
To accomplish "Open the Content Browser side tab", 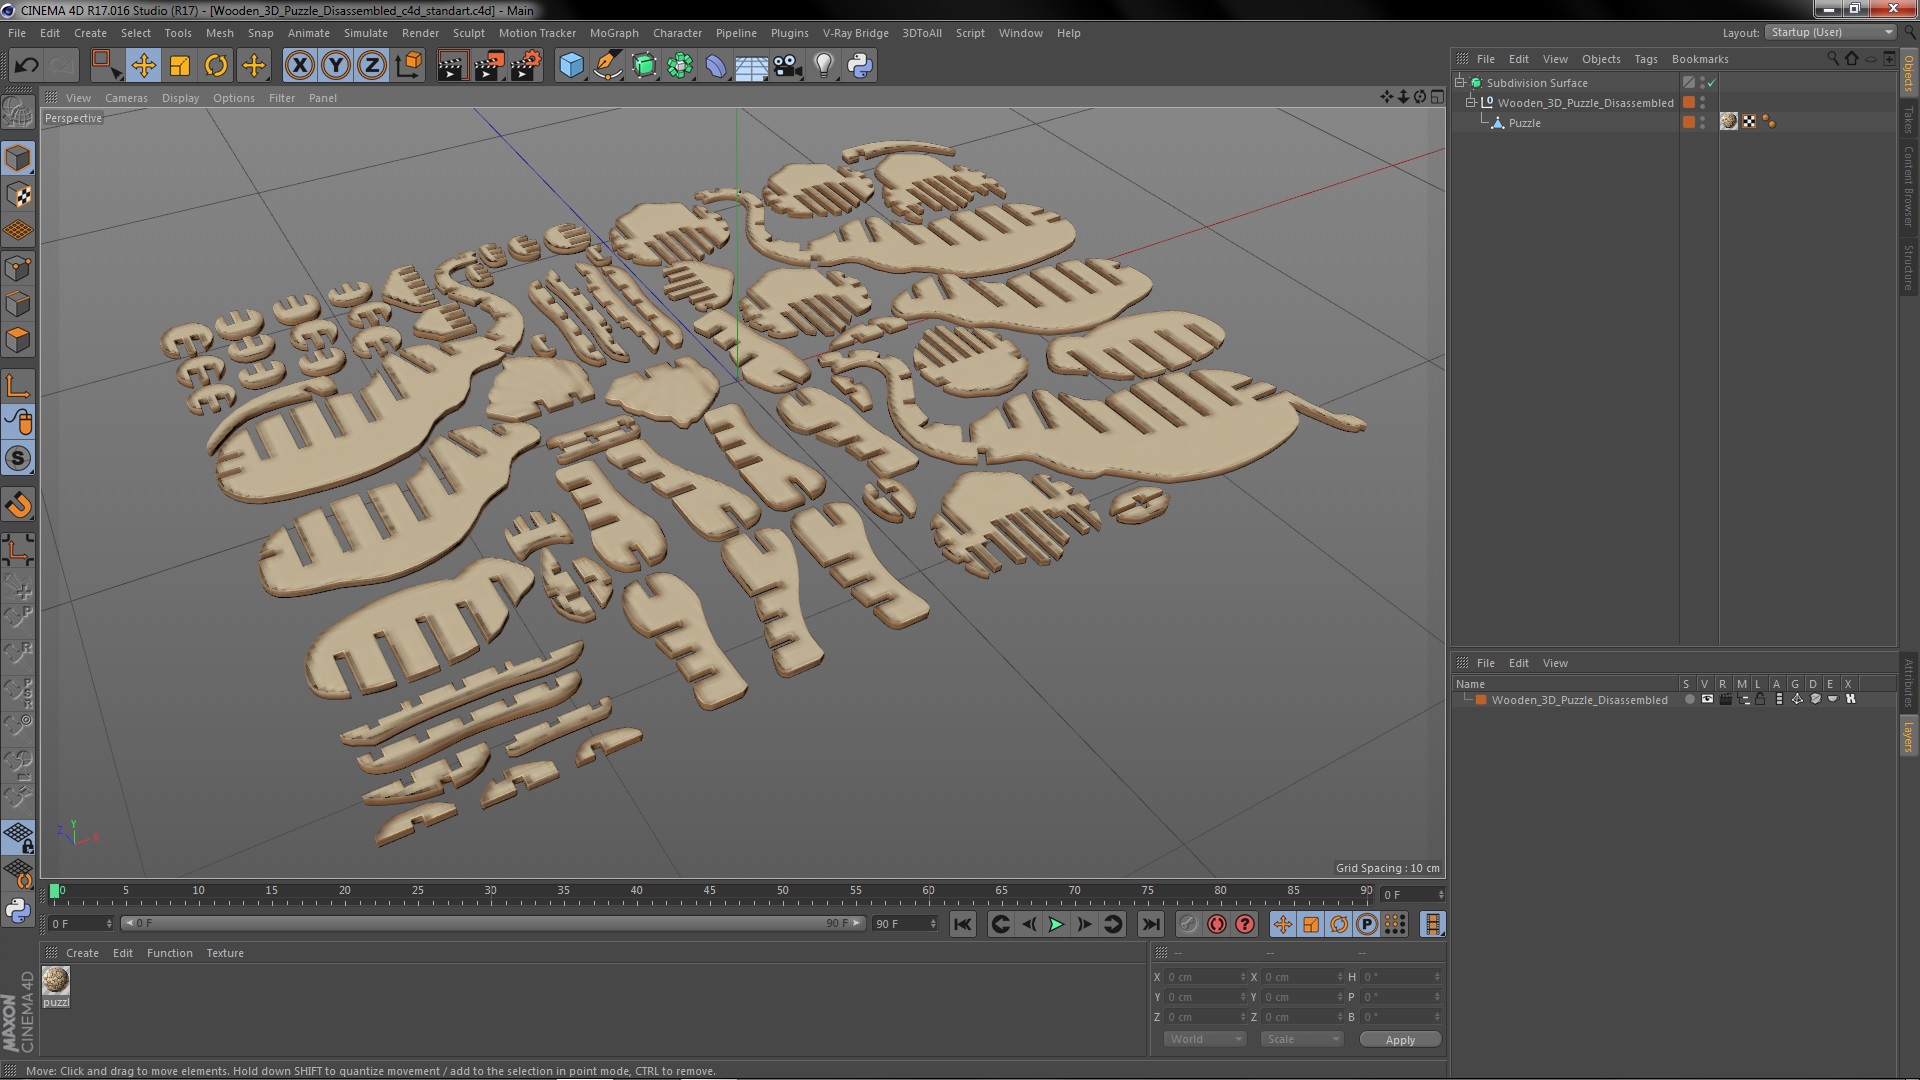I will point(1909,186).
